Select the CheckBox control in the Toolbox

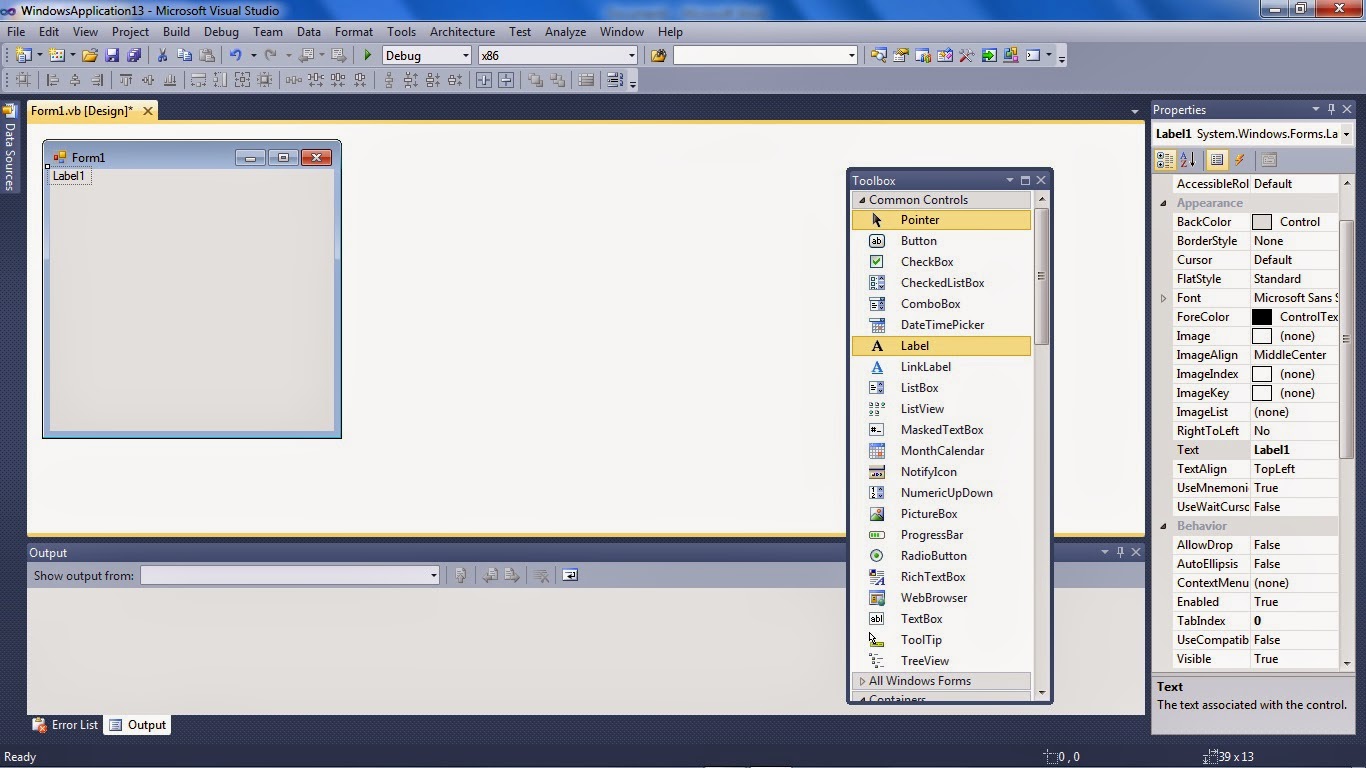926,261
